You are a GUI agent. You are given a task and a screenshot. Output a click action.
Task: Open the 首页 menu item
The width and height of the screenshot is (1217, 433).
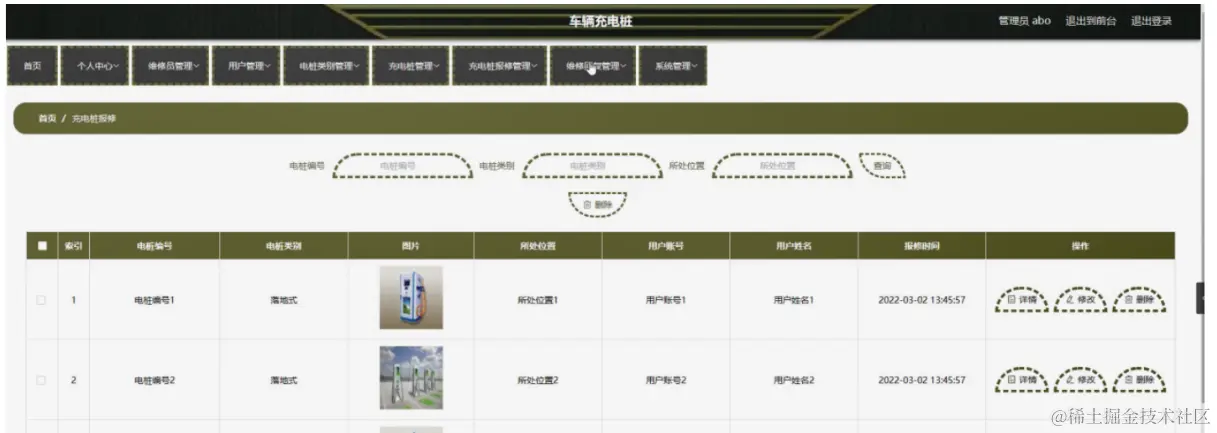point(32,66)
